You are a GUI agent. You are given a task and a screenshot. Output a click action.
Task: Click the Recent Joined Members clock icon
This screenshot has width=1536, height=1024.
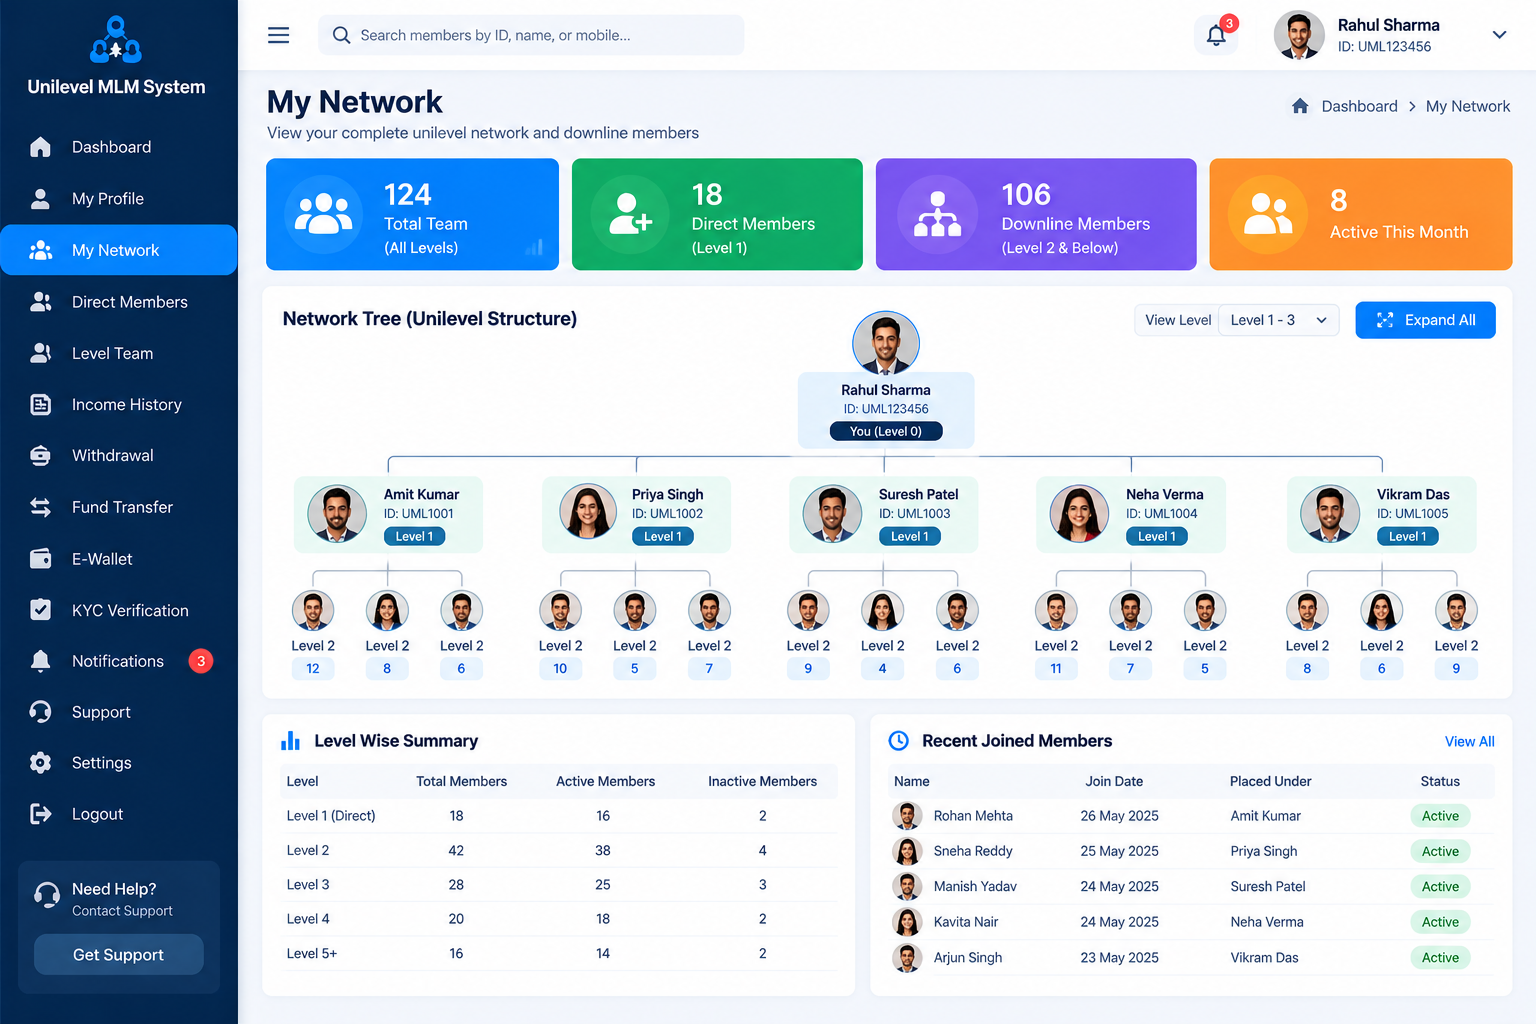[899, 741]
